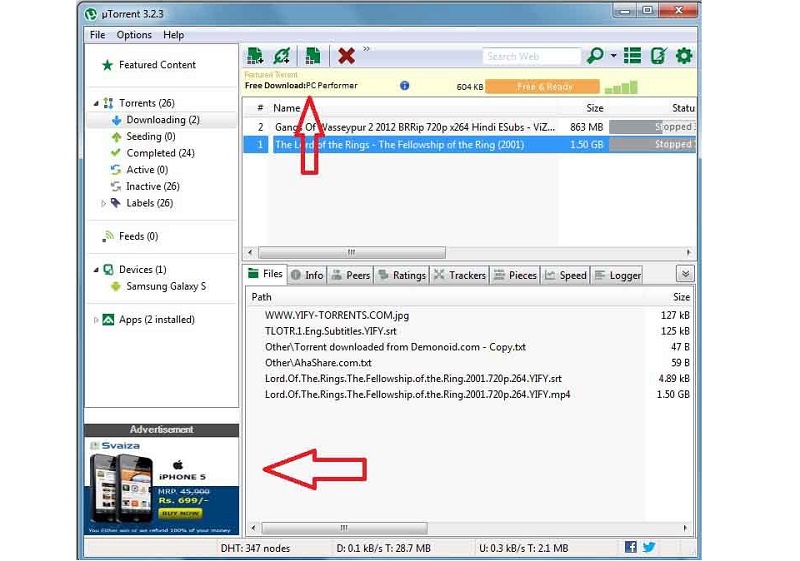
Task: Select TLOTR.1.Eng.Subtitles.YIFY.srt file
Action: 331,332
